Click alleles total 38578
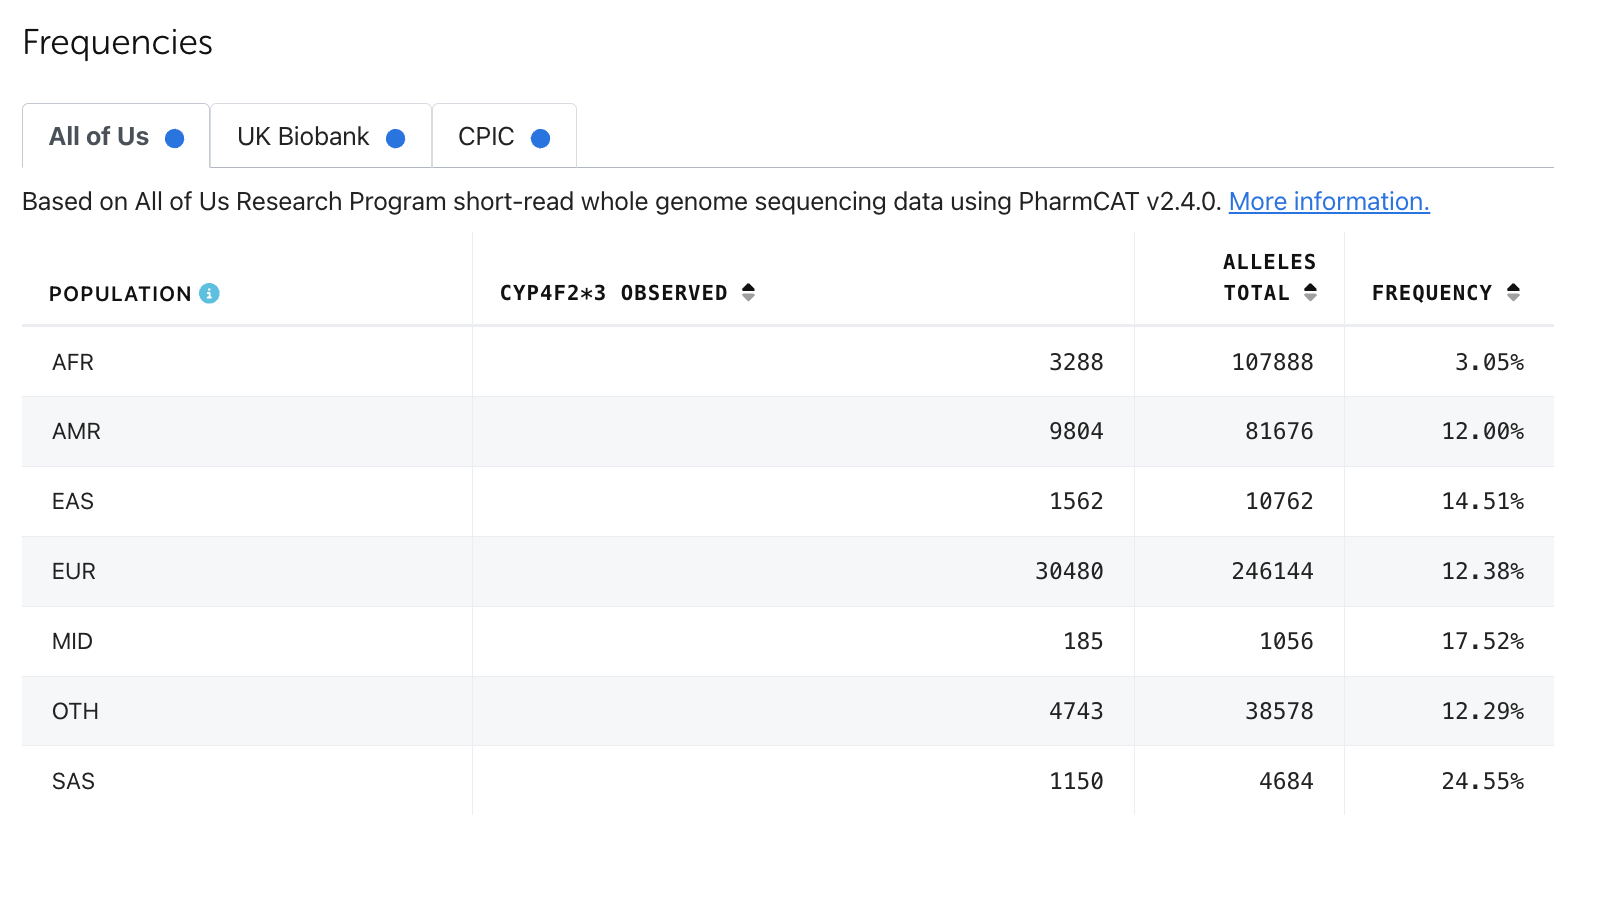This screenshot has width=1602, height=900. click(1279, 711)
